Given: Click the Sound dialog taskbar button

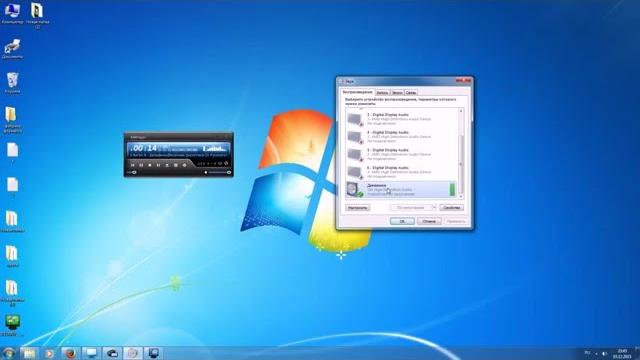Looking at the screenshot, I should click(133, 353).
